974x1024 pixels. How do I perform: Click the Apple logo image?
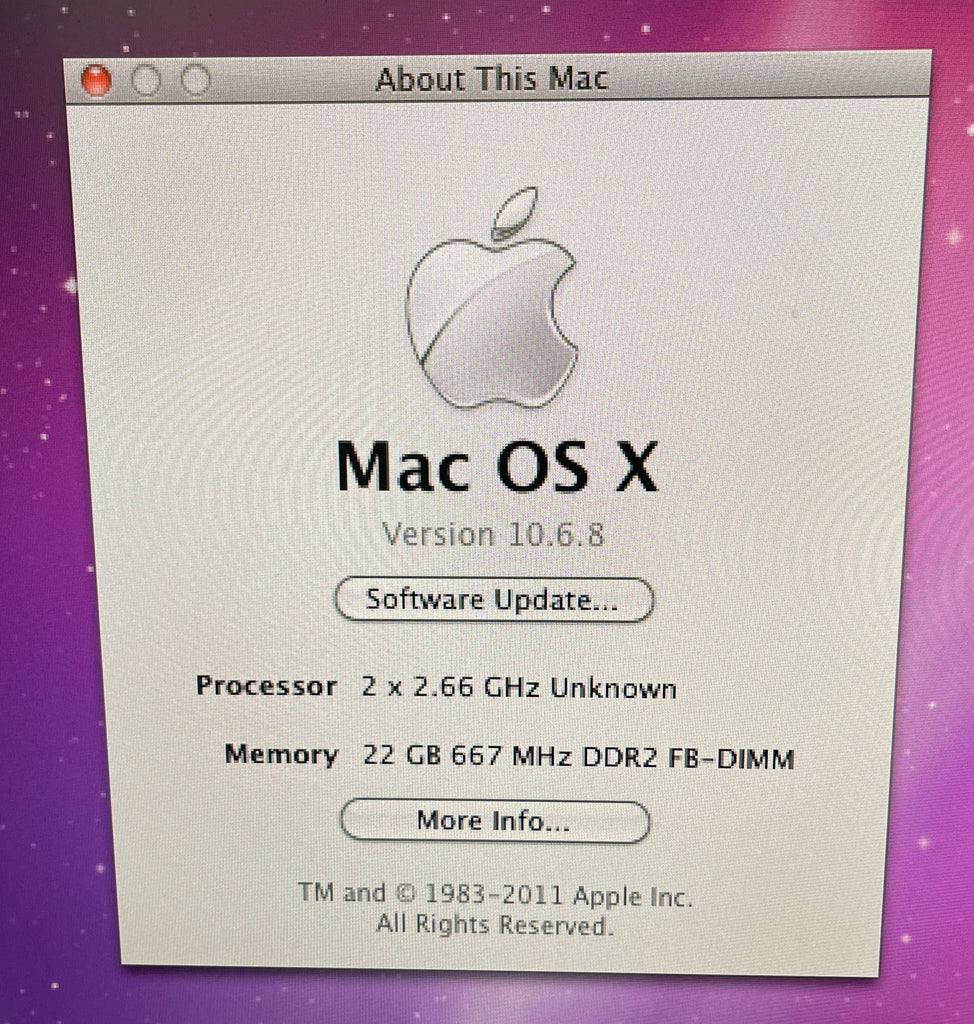(x=492, y=298)
